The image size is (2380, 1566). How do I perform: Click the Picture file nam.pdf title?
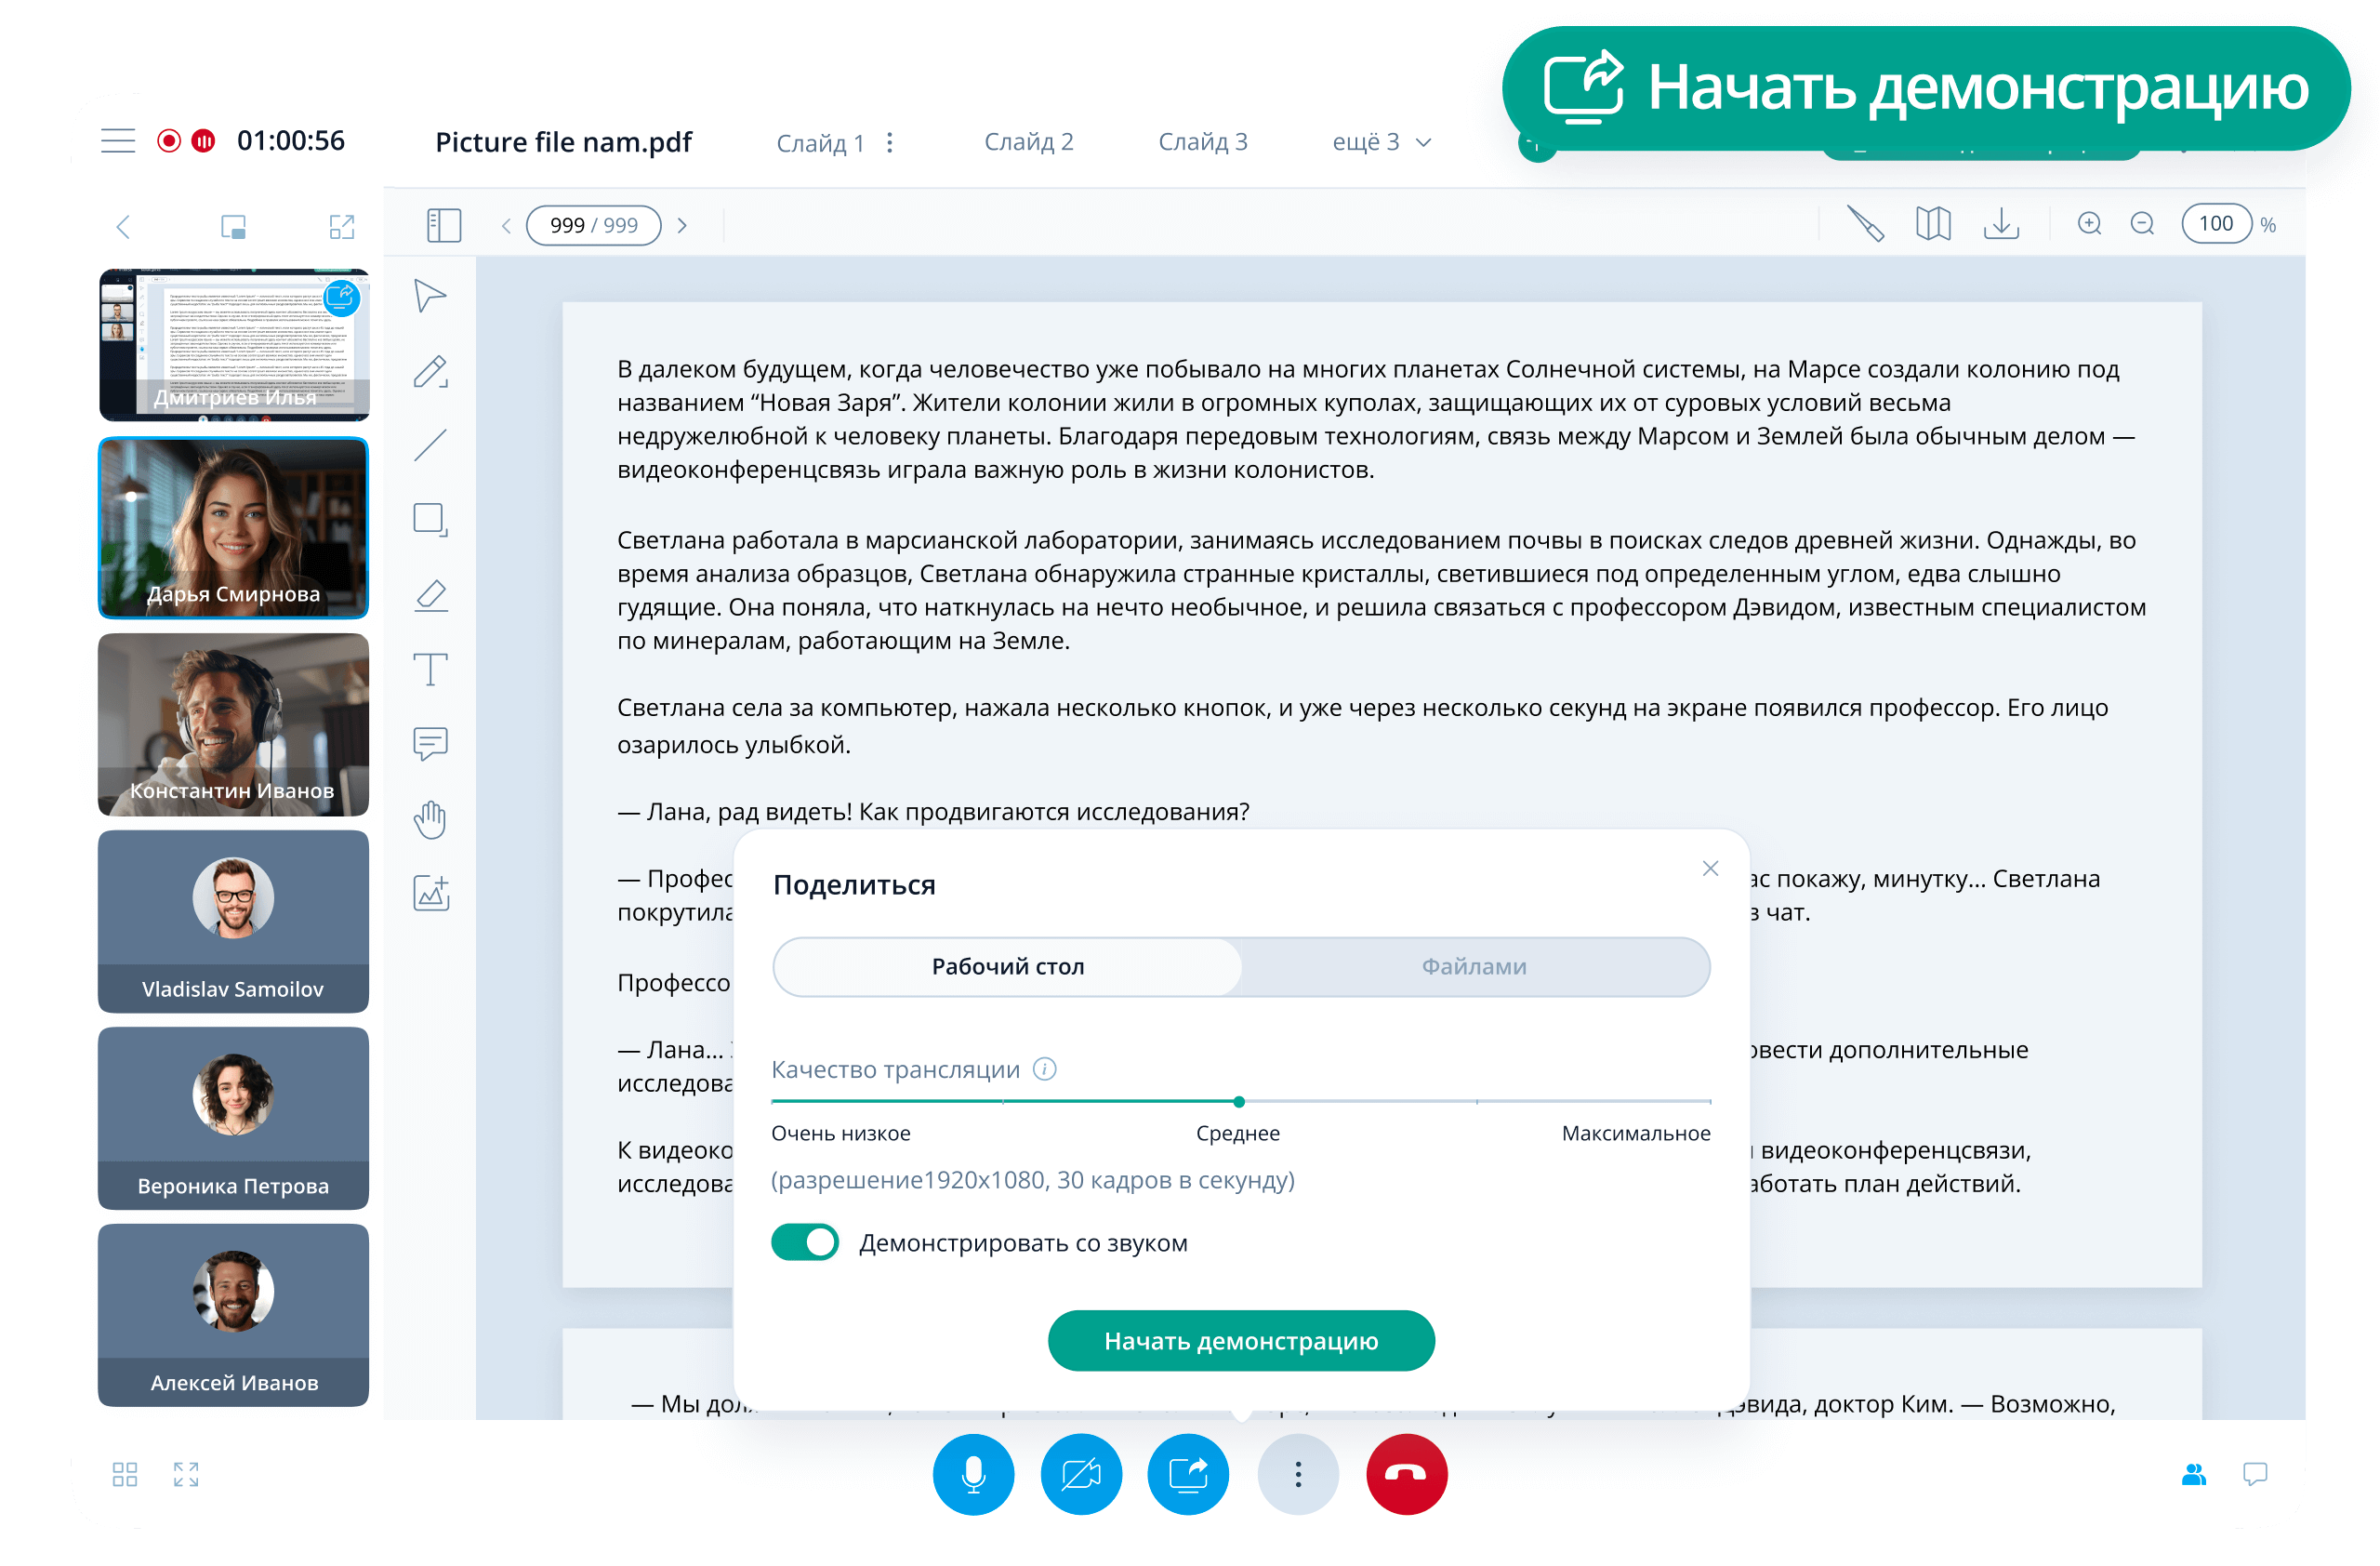click(x=563, y=142)
